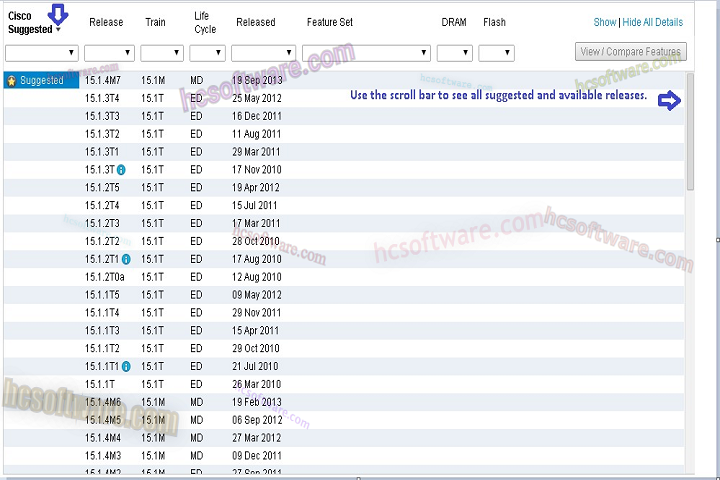The image size is (720, 480).
Task: Click the Show details link
Action: [605, 22]
